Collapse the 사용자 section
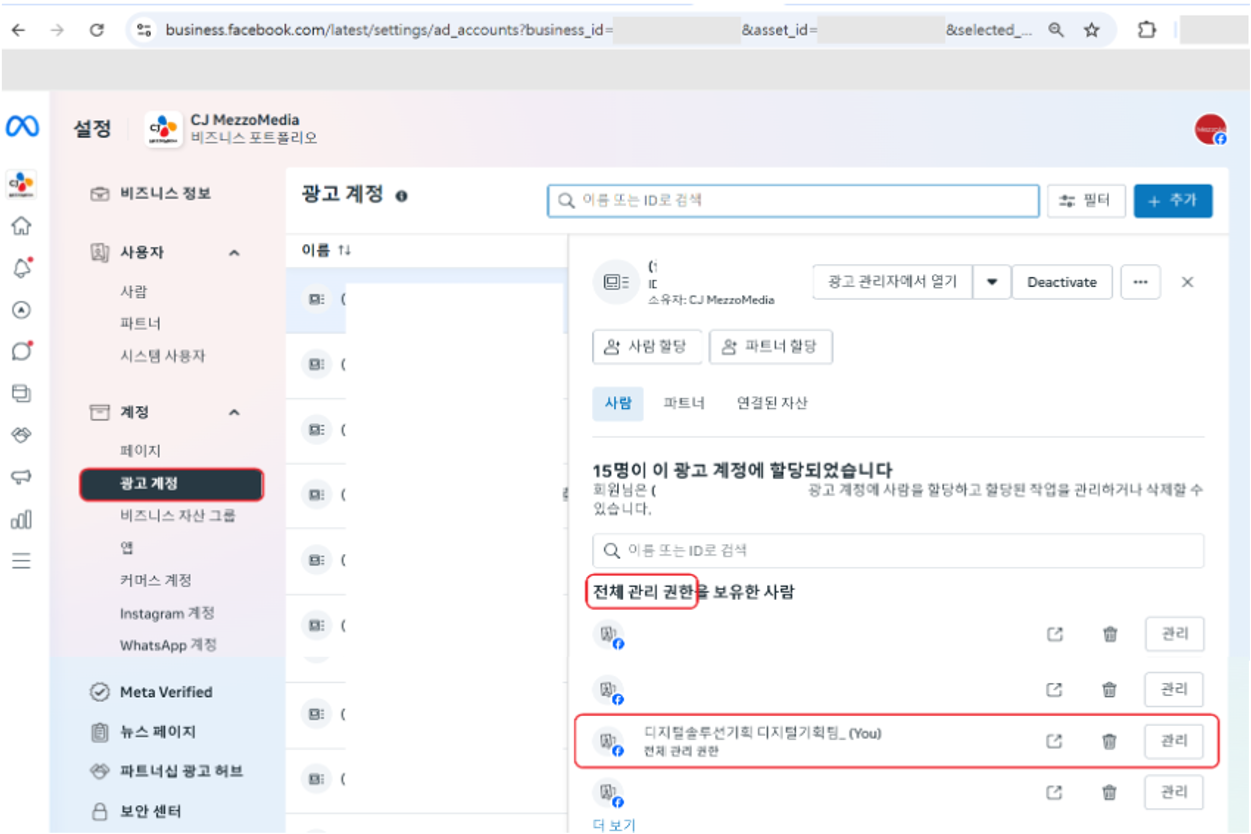Viewport: 1251px width, 834px height. click(x=234, y=253)
